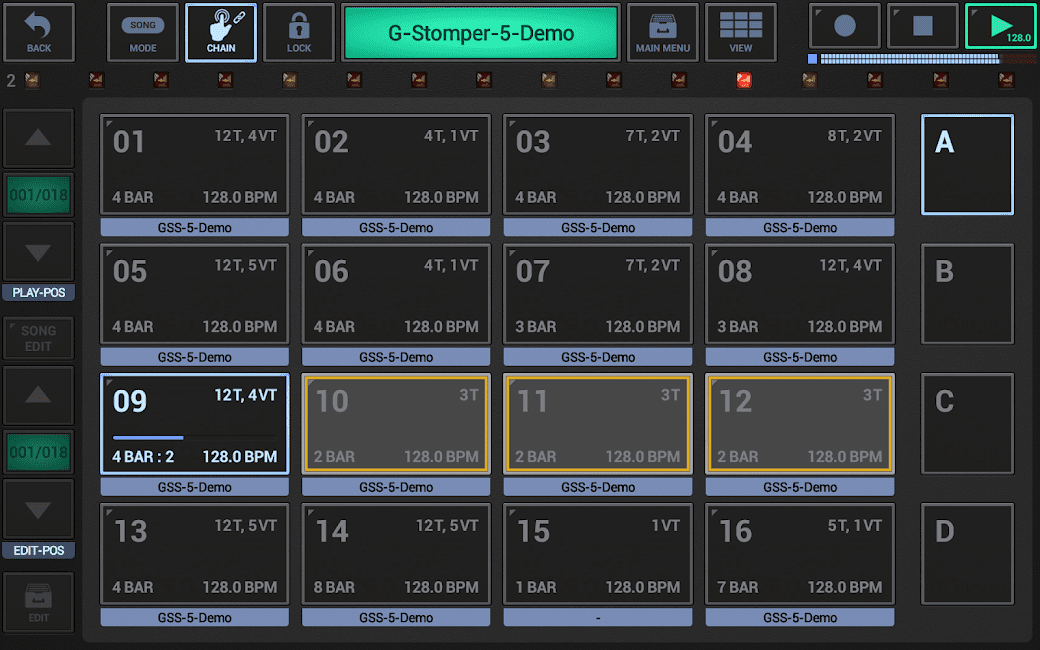Open the G-Stomper-5-Demo title display
Viewport: 1040px width, 650px height.
coord(481,32)
